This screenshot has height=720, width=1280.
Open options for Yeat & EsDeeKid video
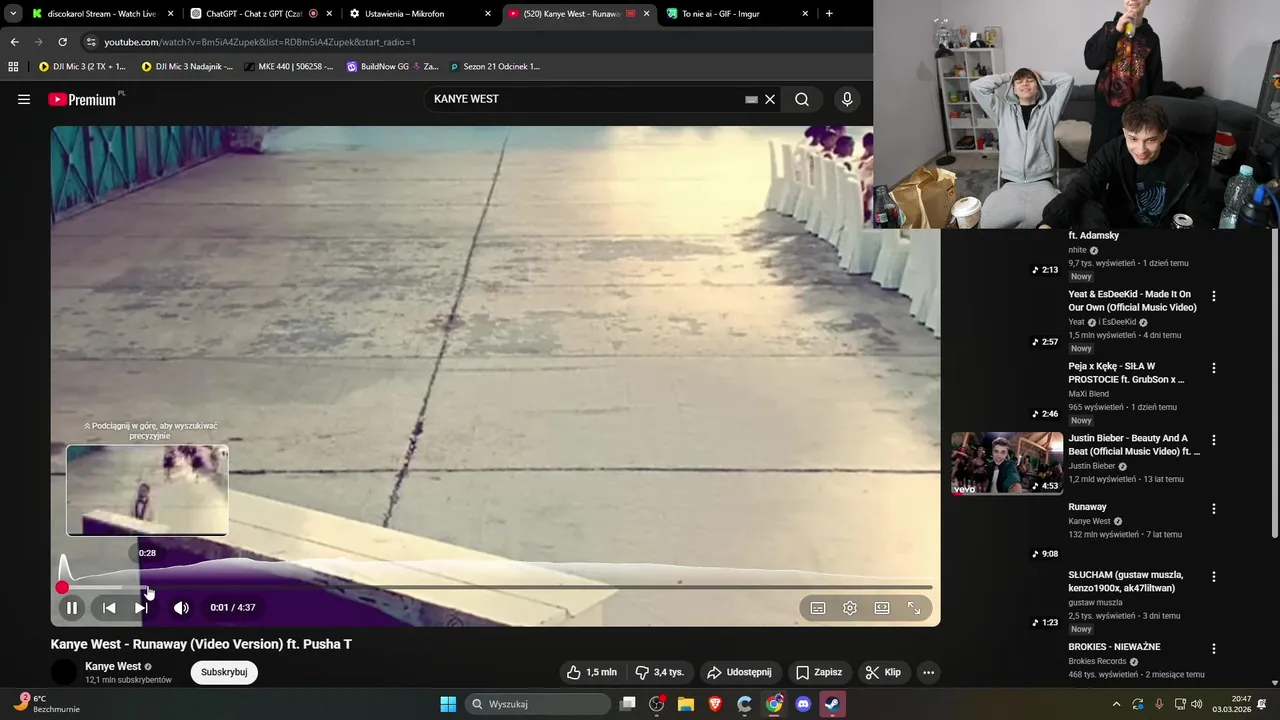1214,296
